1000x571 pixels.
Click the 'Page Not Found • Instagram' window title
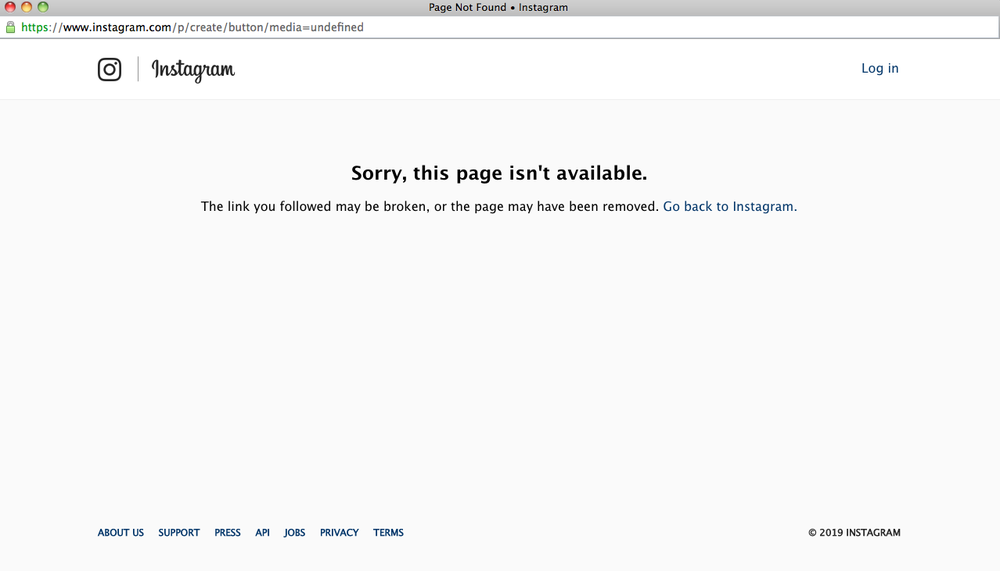tap(498, 8)
